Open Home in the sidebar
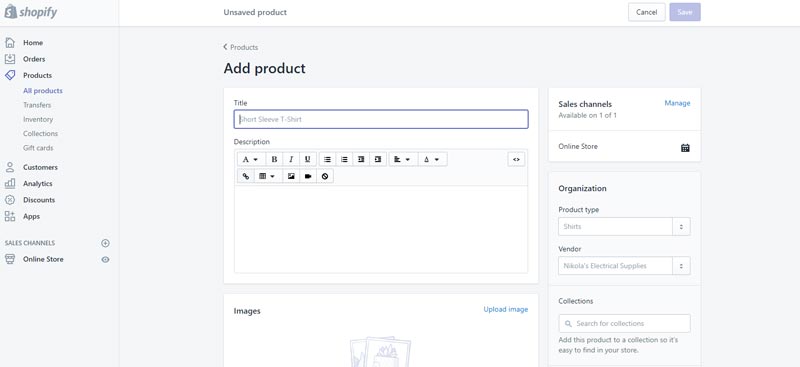The height and width of the screenshot is (367, 800). pyautogui.click(x=33, y=43)
